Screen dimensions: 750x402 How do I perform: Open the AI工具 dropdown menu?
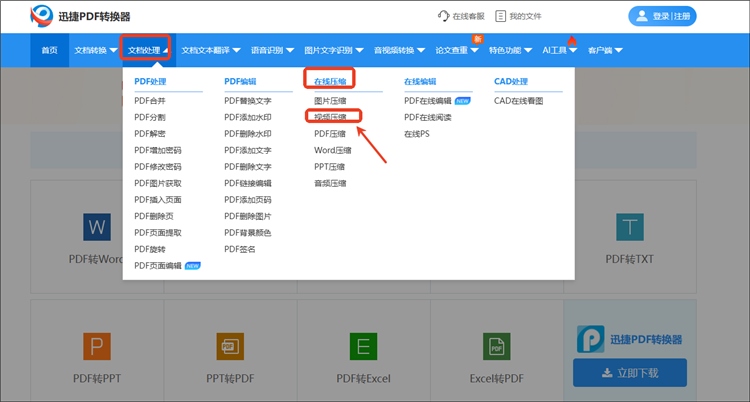[559, 50]
